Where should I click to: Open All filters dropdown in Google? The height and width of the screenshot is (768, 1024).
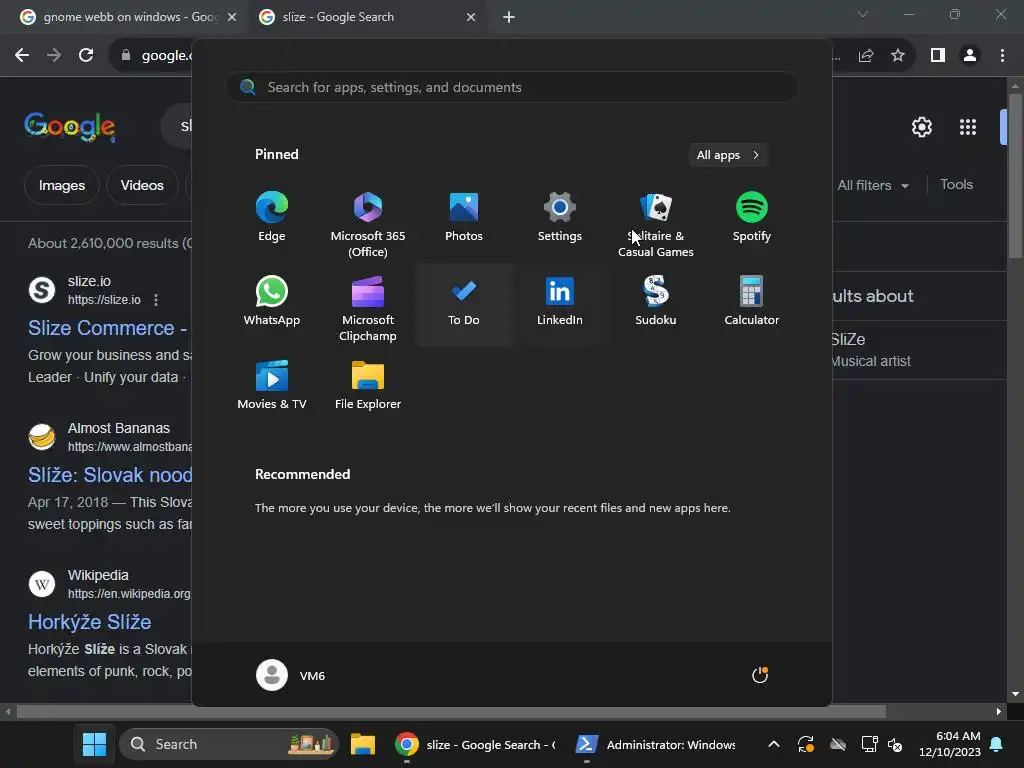click(872, 185)
